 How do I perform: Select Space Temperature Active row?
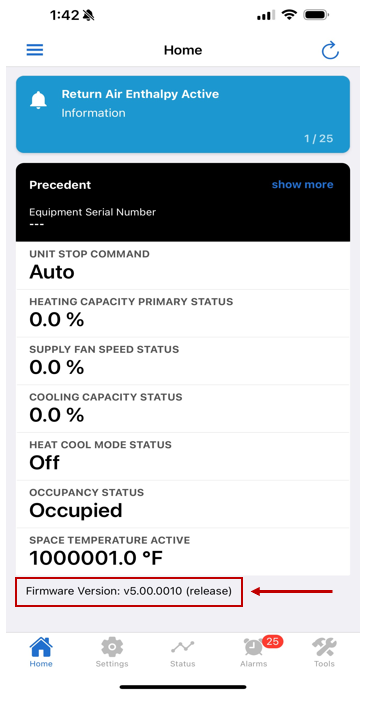[183, 552]
